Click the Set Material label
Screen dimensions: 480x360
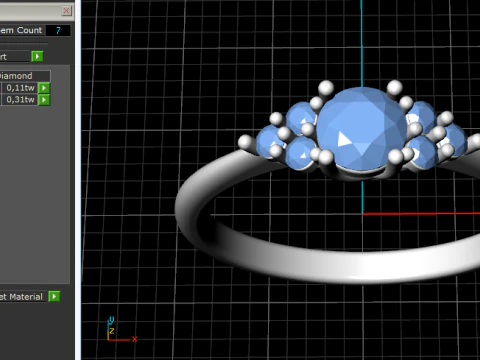coord(21,297)
